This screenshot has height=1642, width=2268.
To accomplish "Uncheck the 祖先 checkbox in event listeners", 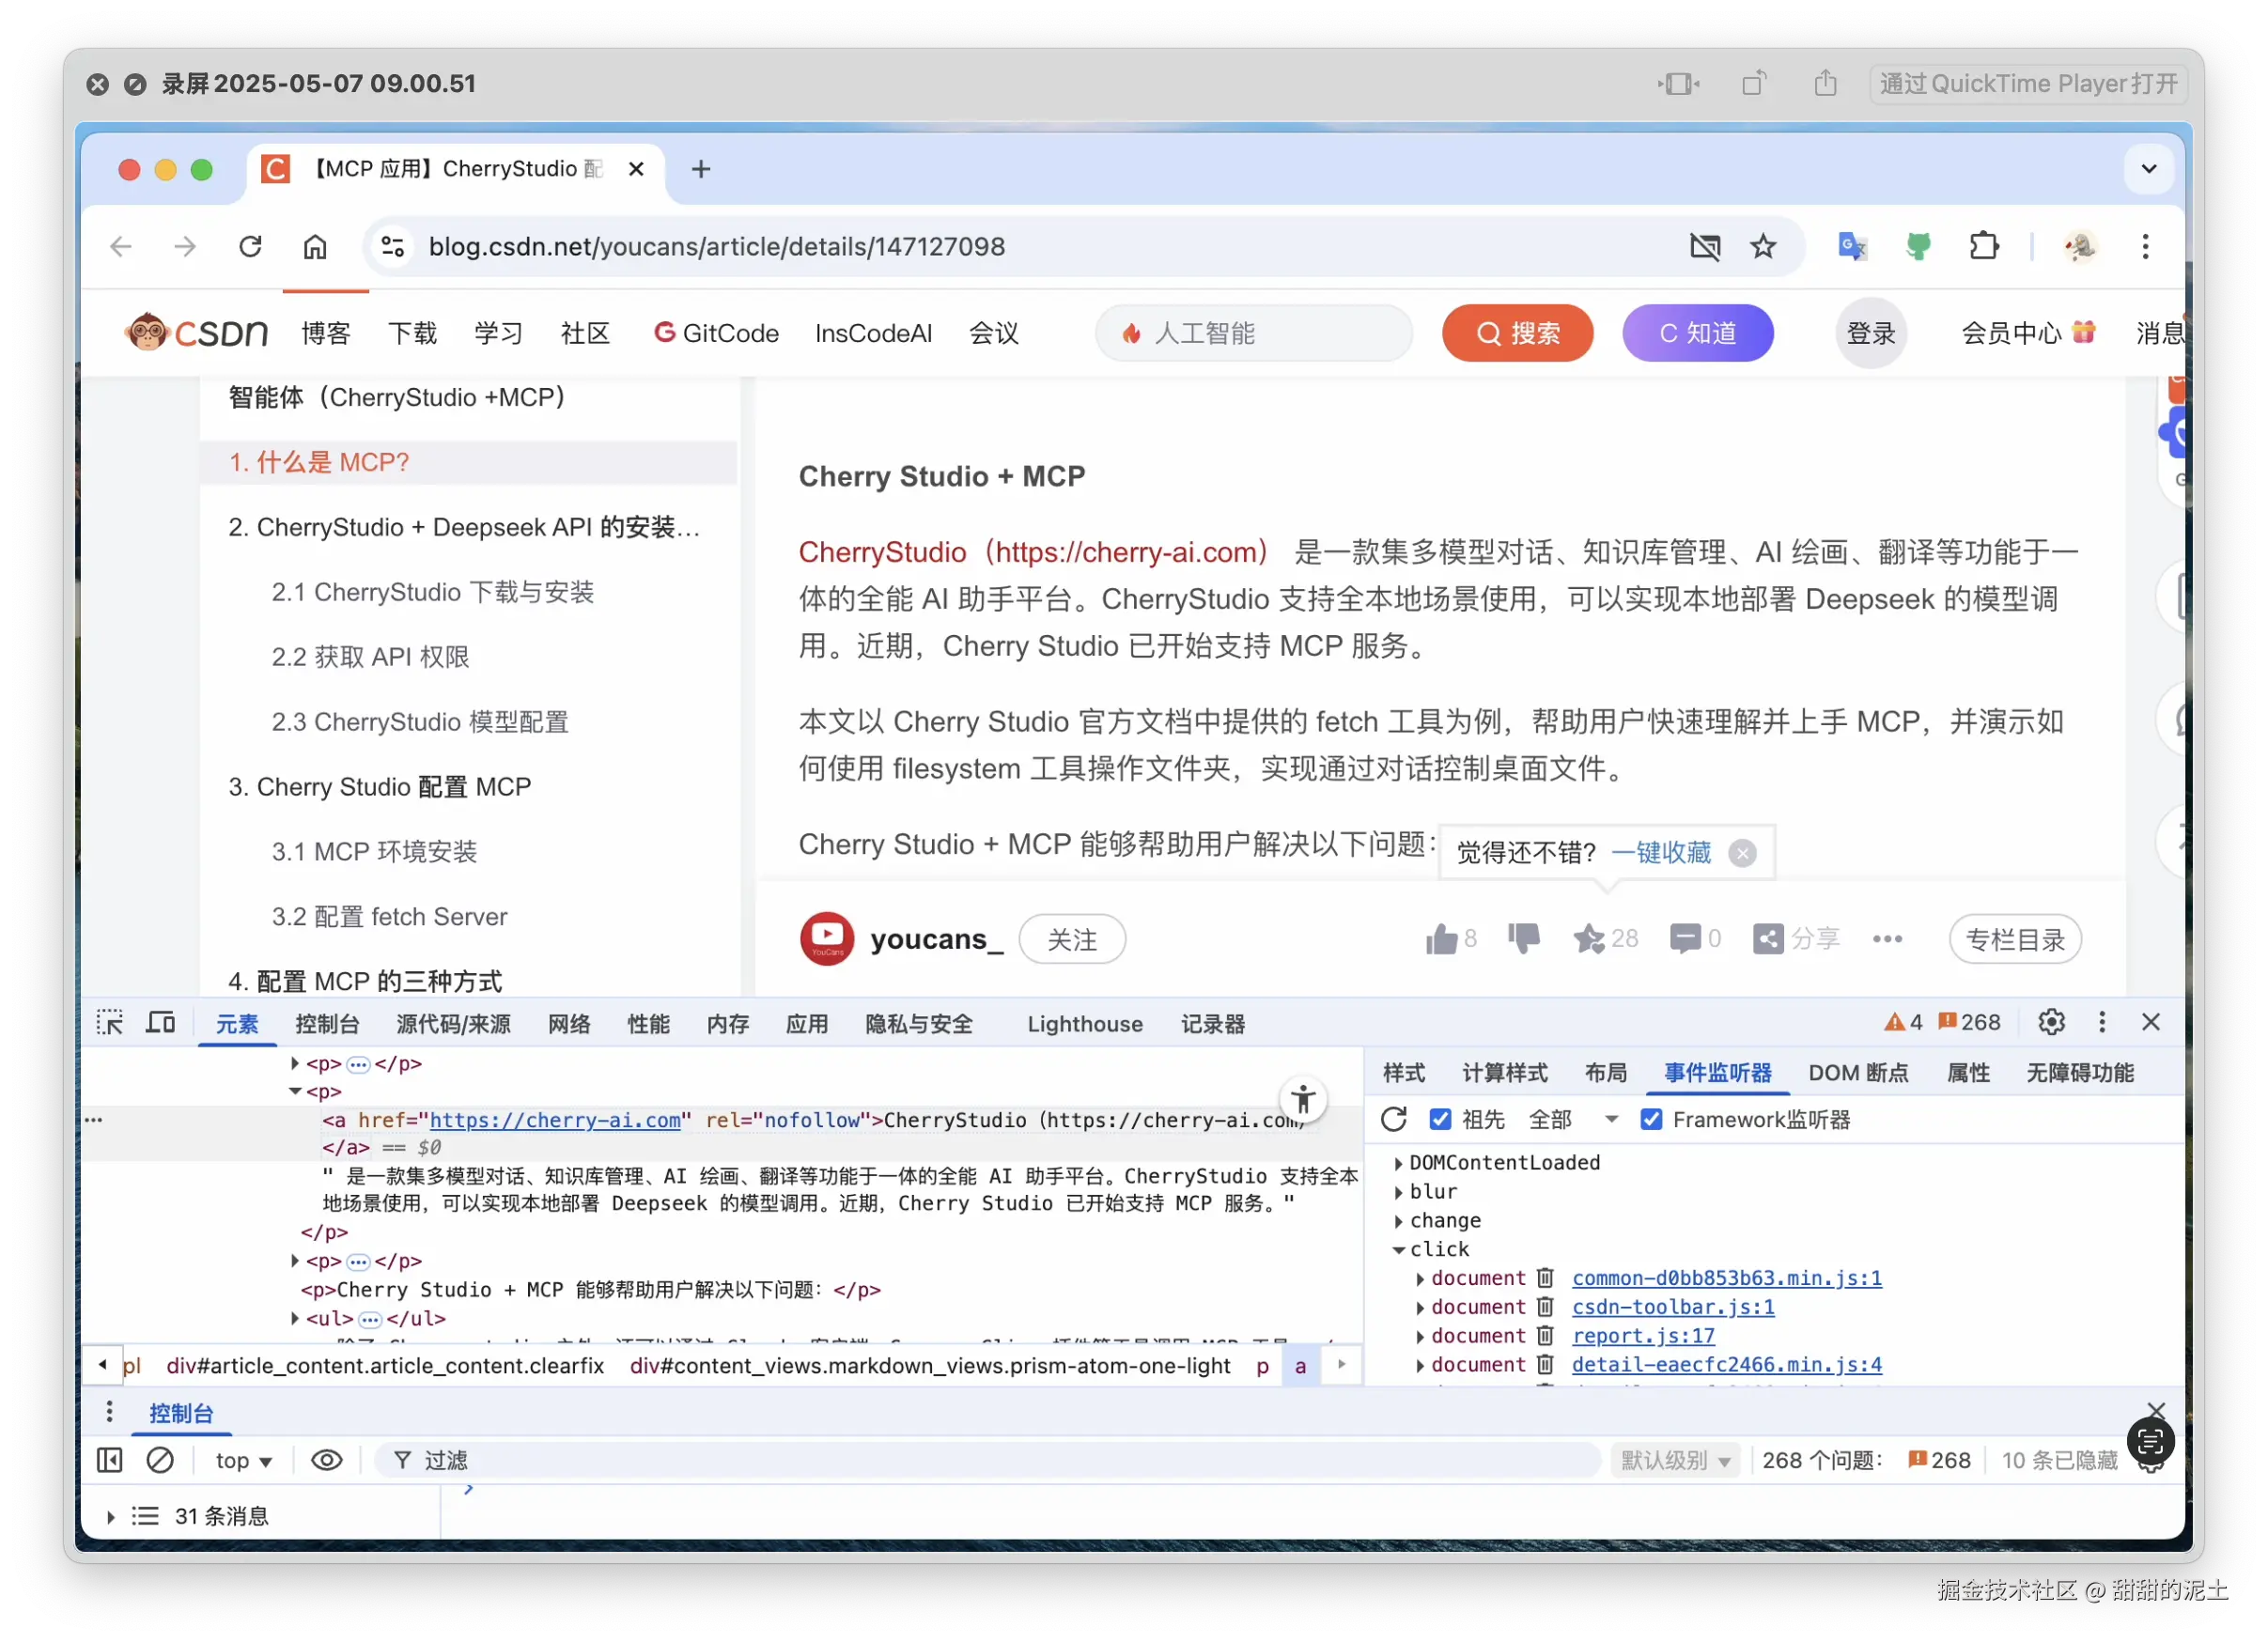I will click(x=1442, y=1119).
